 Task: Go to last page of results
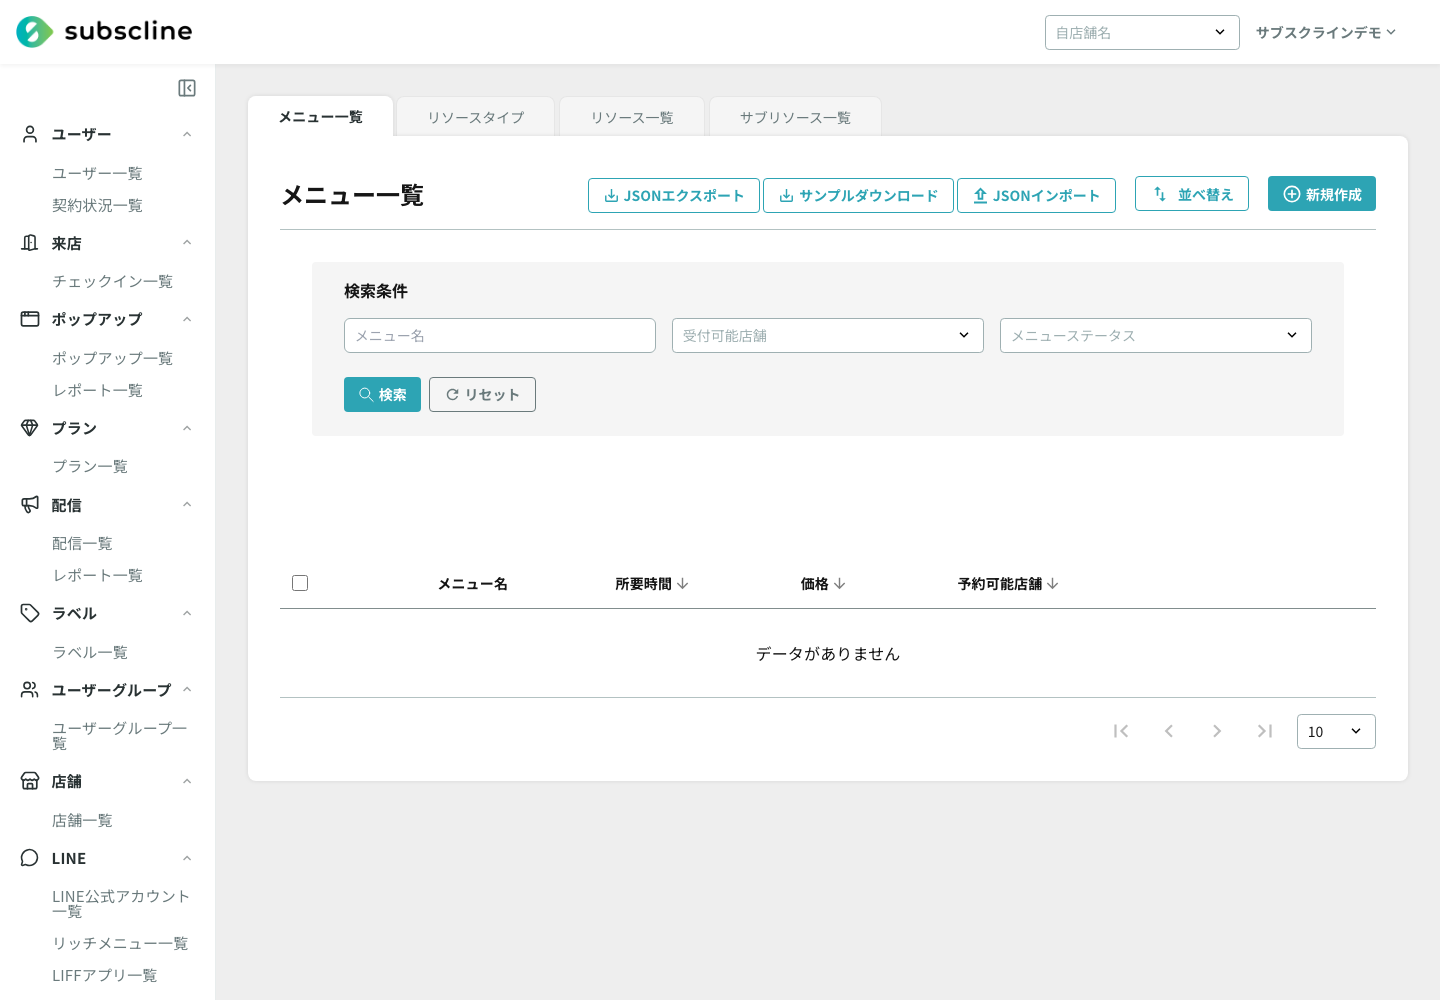pos(1265,731)
